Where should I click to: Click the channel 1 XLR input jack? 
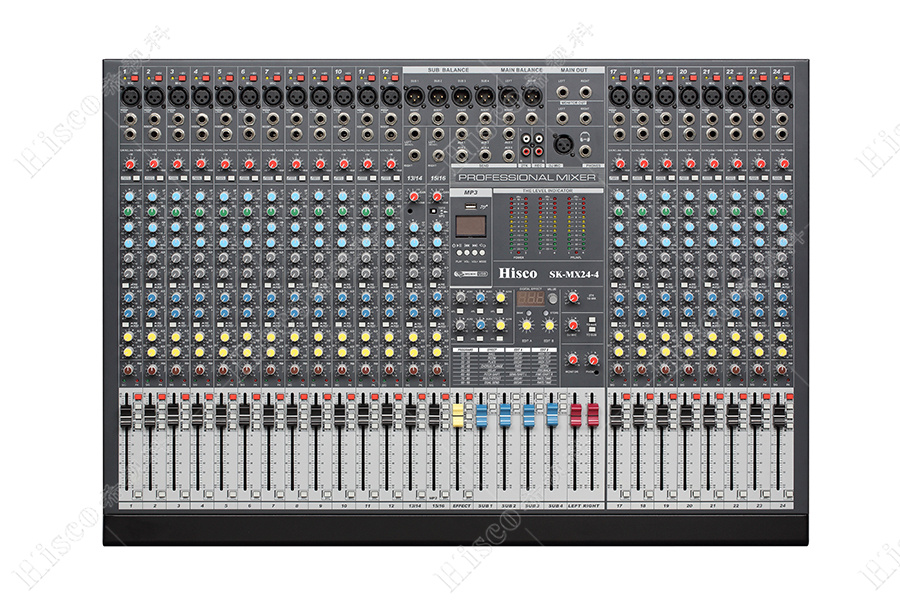click(129, 97)
